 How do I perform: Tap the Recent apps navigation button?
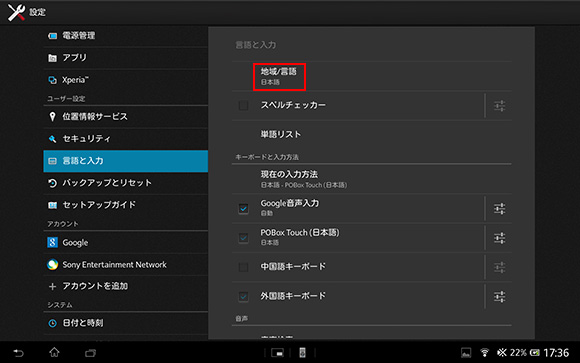[x=90, y=353]
